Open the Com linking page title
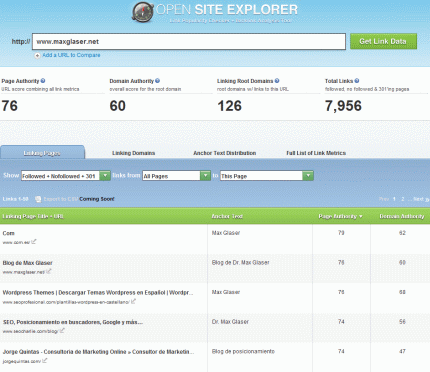The width and height of the screenshot is (430, 372). [9, 233]
